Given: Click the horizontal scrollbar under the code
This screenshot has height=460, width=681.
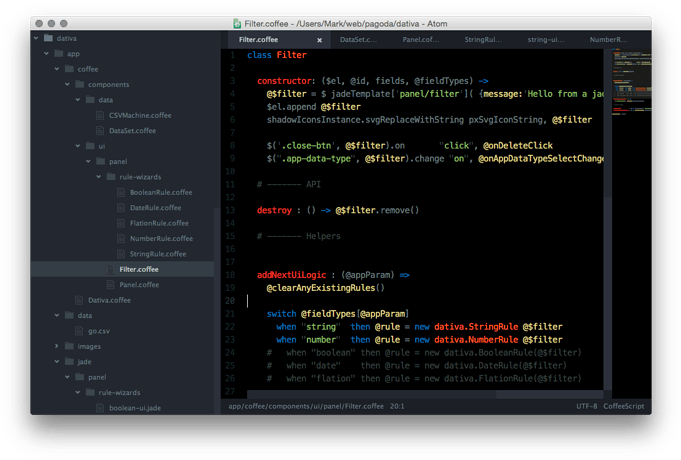Looking at the screenshot, I should 371,394.
